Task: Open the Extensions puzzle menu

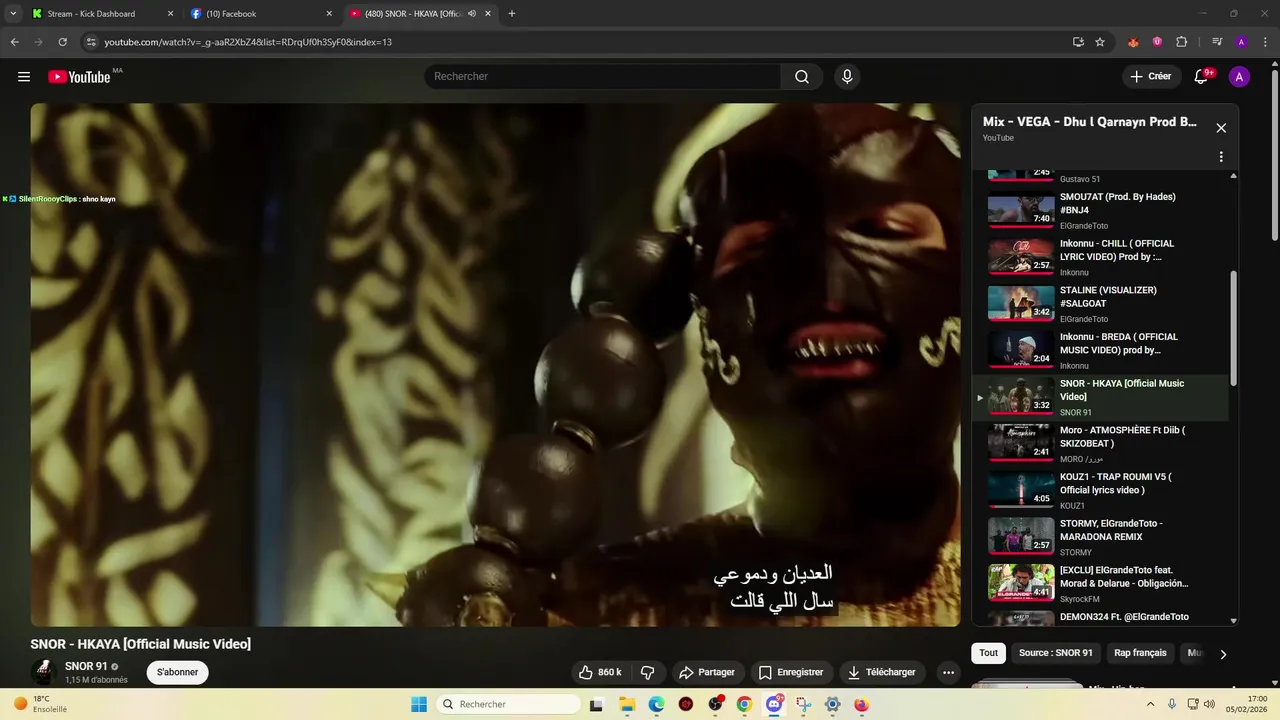Action: pos(1181,42)
